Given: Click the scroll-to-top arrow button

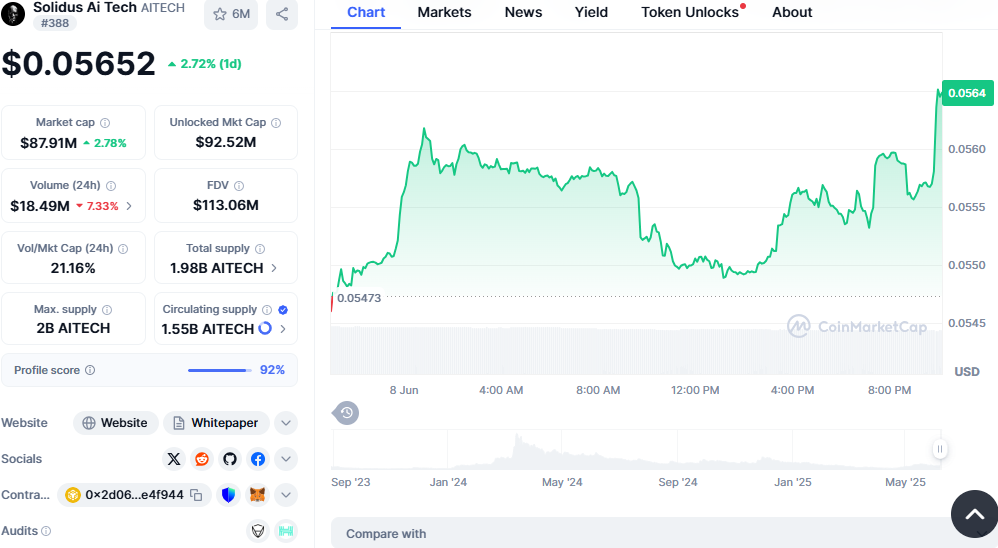Looking at the screenshot, I should pos(974,515).
